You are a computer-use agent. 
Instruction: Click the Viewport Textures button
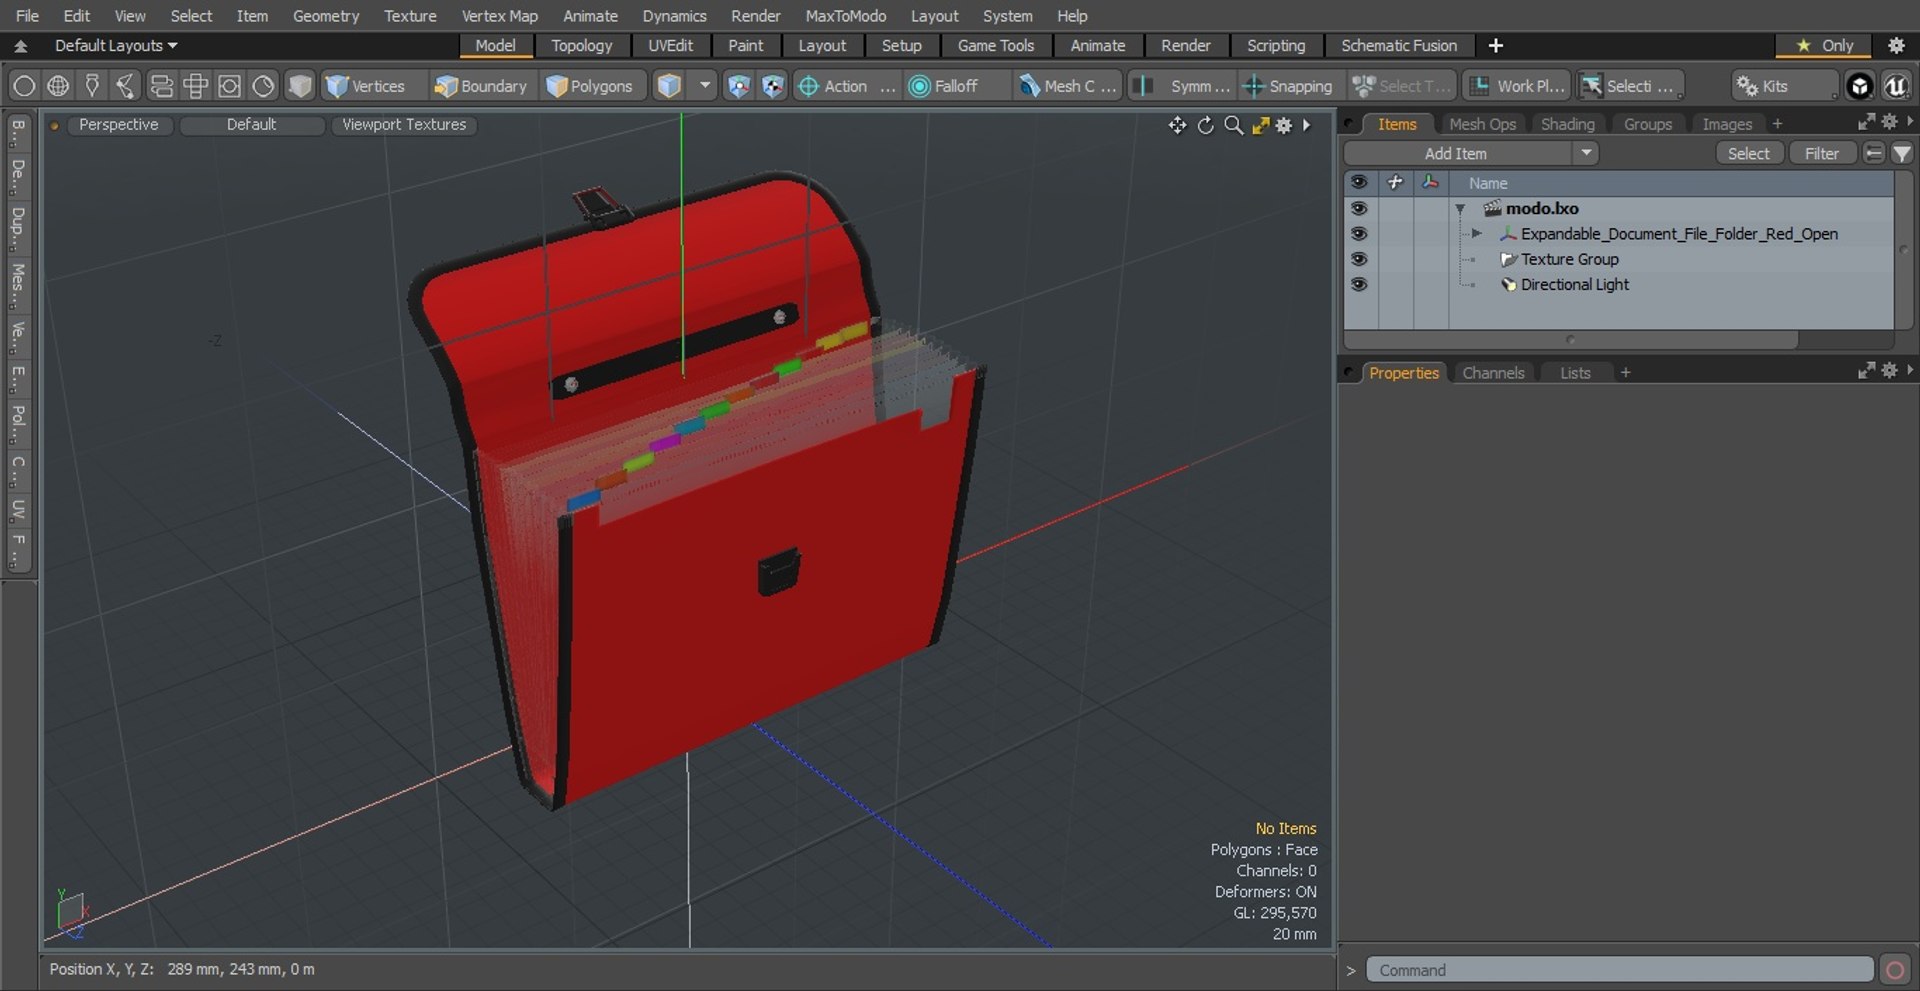pyautogui.click(x=404, y=124)
